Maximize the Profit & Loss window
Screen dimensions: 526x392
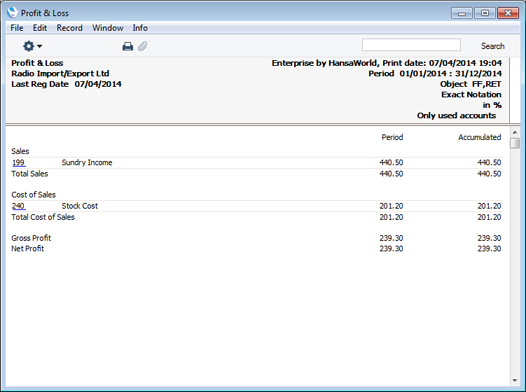485,13
